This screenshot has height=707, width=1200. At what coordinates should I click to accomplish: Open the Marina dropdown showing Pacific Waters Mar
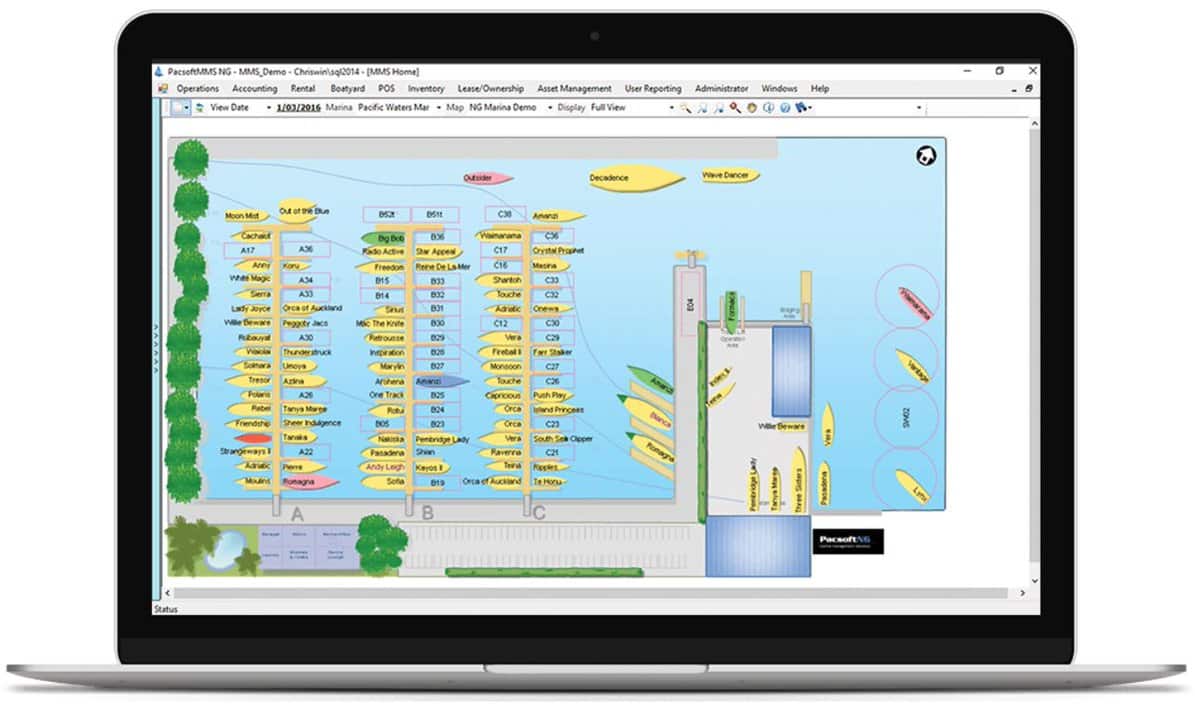tap(394, 107)
